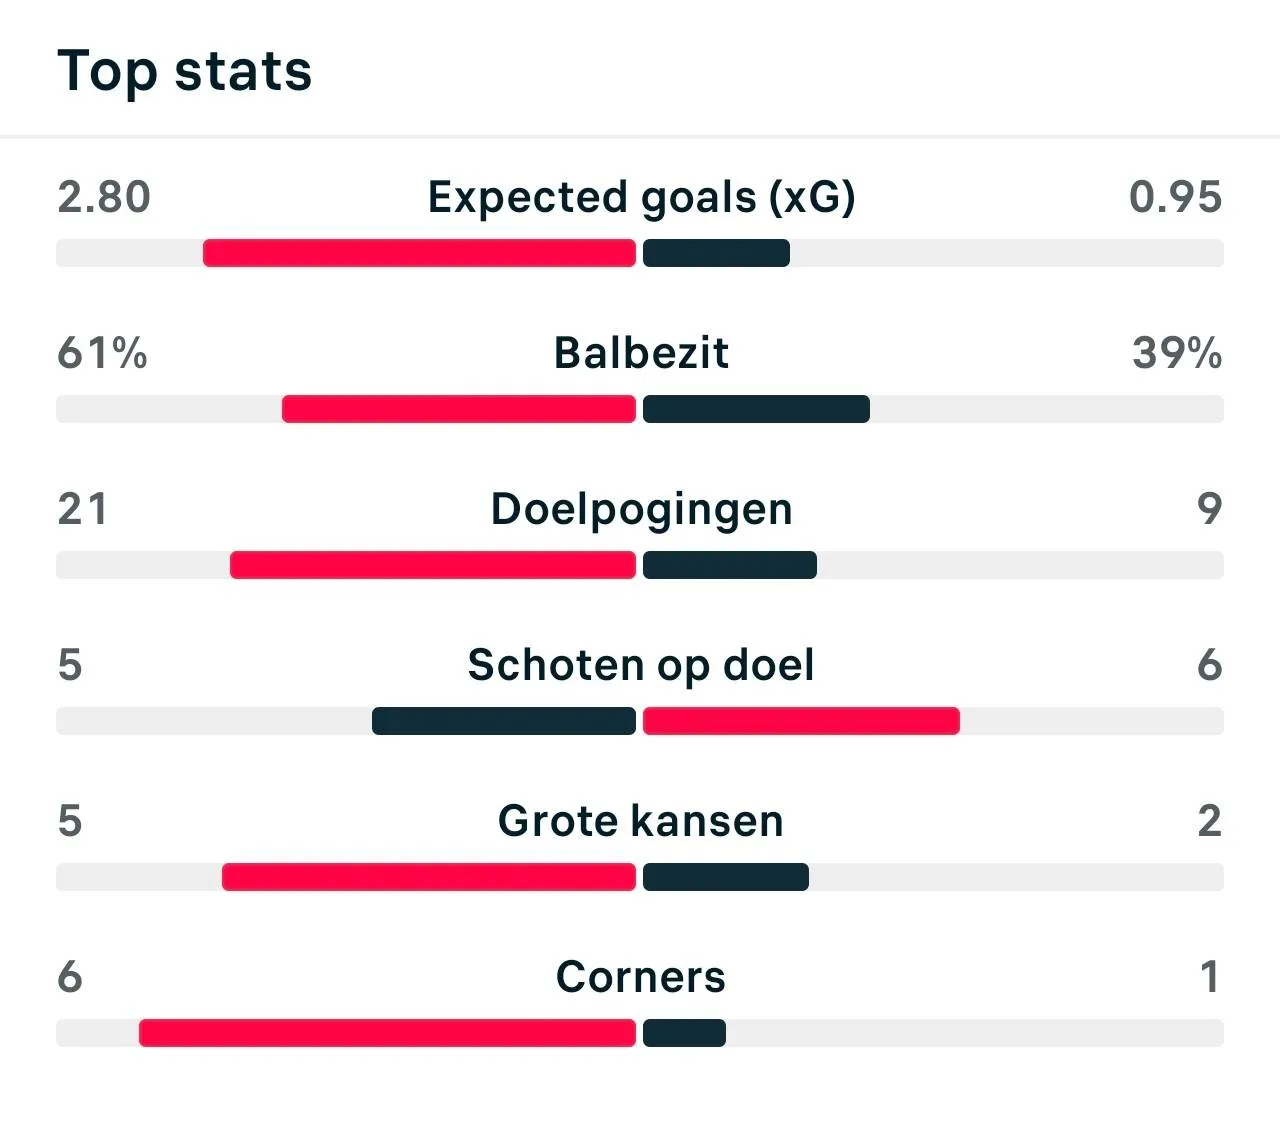The image size is (1280, 1134).
Task: Click the red Corners bar
Action: pyautogui.click(x=387, y=1033)
